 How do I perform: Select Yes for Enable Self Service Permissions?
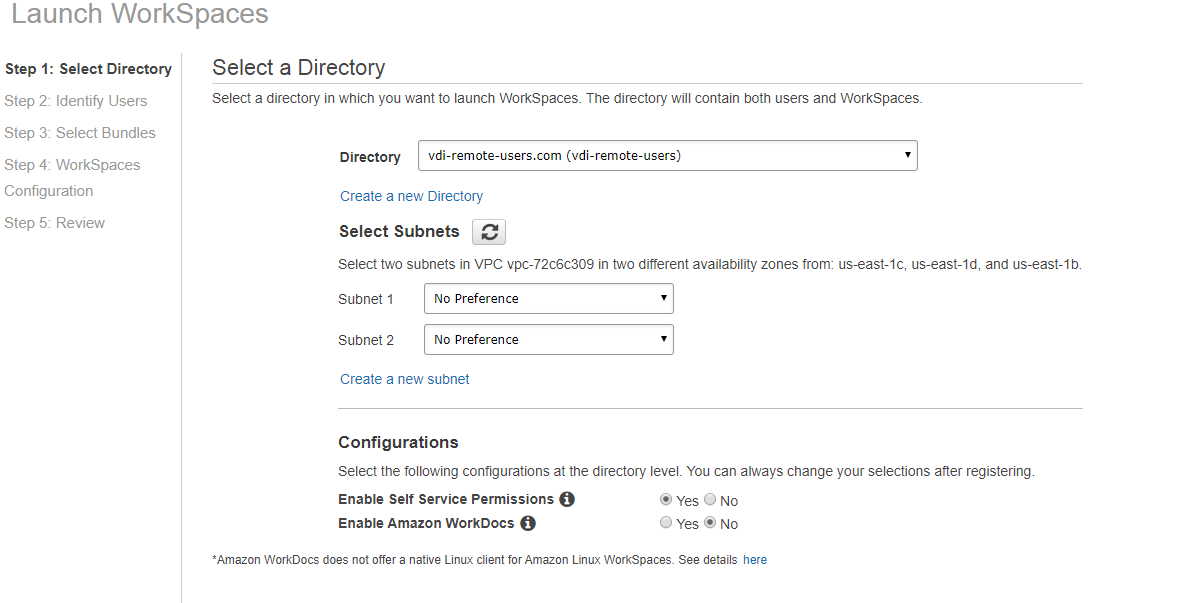[666, 499]
